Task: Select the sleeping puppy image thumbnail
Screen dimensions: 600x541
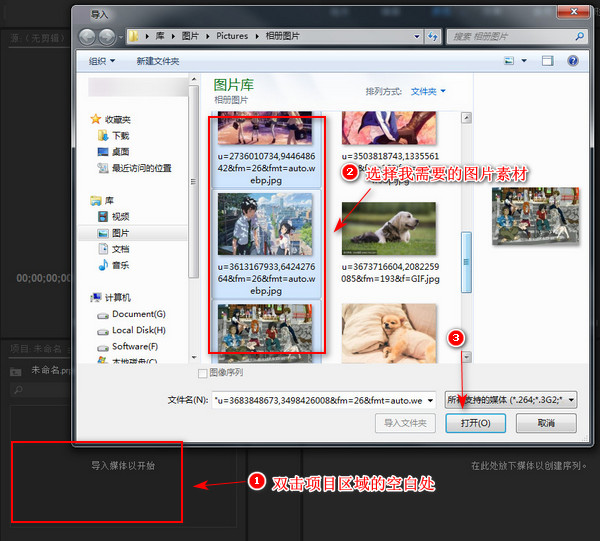Action: tap(389, 333)
